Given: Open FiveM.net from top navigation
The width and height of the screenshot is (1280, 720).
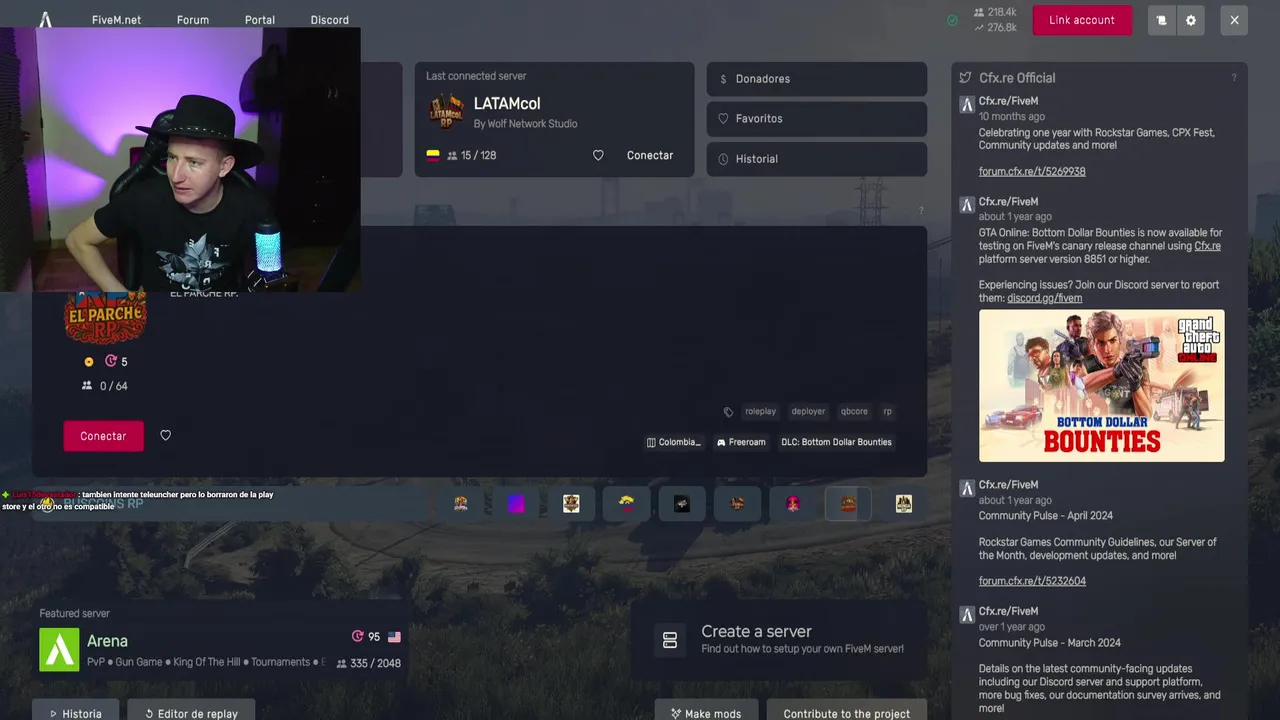Looking at the screenshot, I should 116,20.
